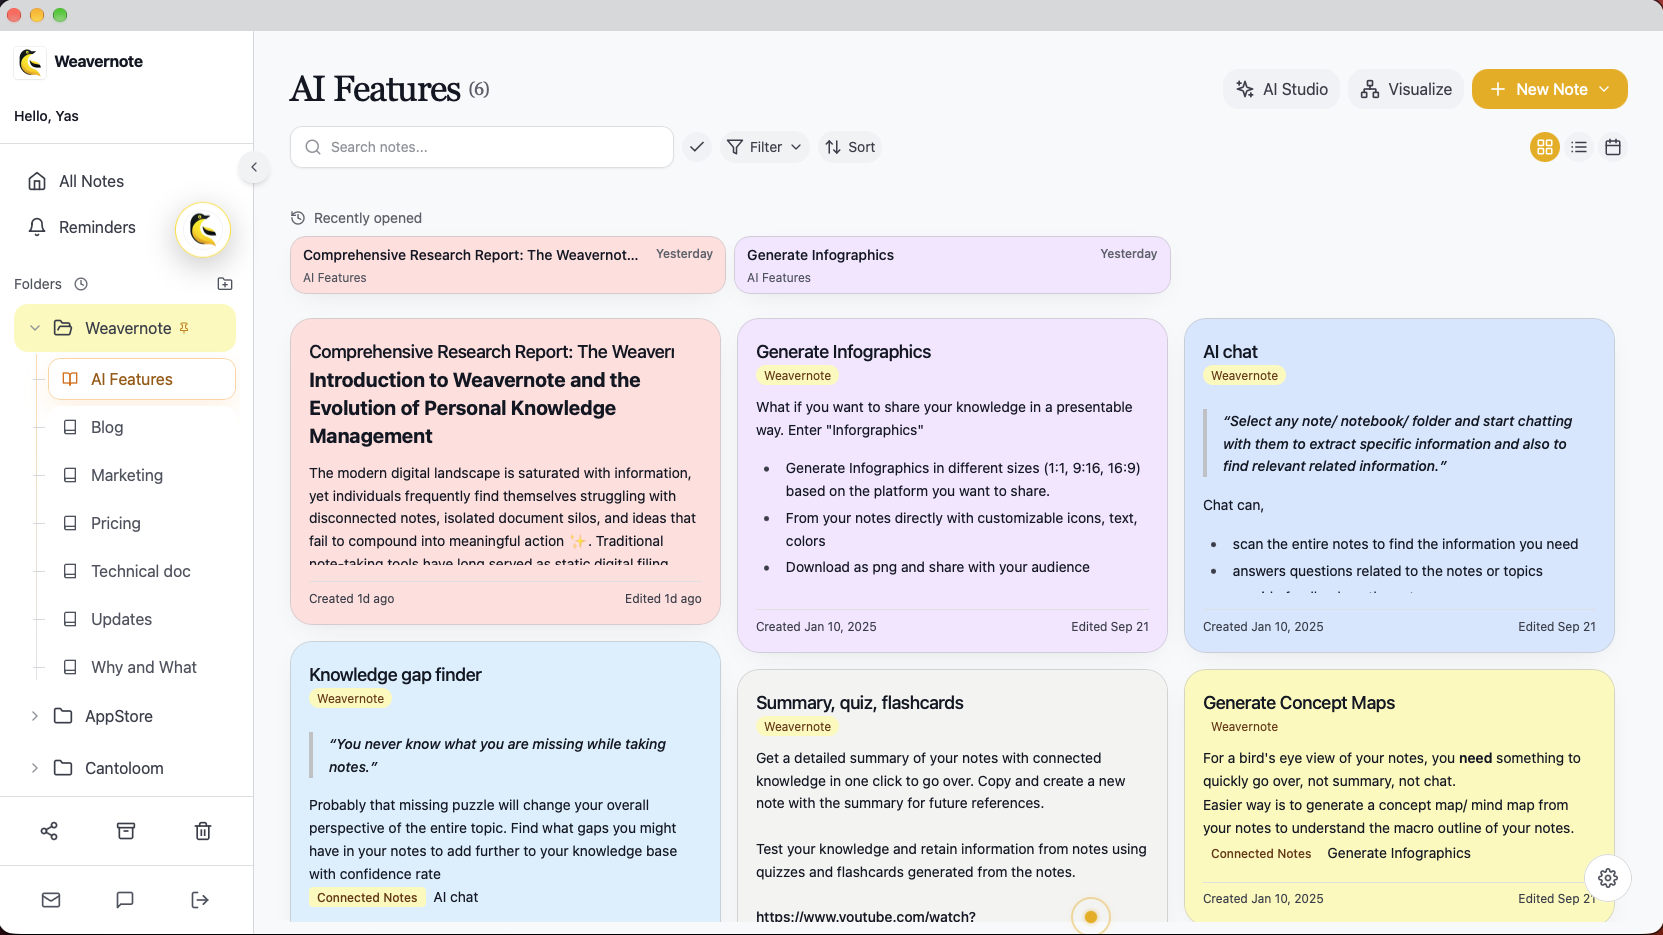1663x935 pixels.
Task: Focus the Search notes field
Action: pyautogui.click(x=482, y=147)
